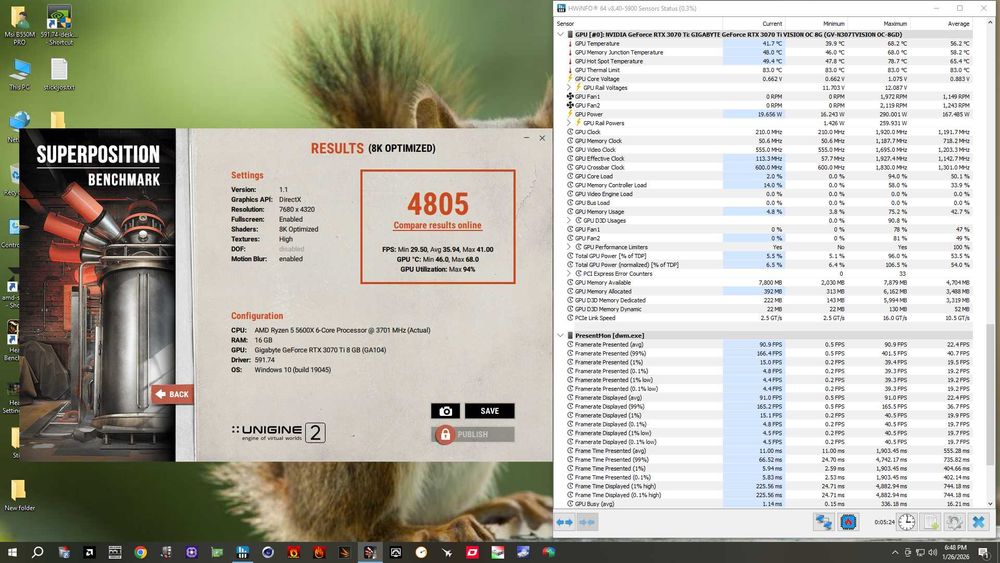Viewport: 1000px width, 563px height.
Task: Click the Cinebench sphere icon on the taskbar
Action: (268, 552)
